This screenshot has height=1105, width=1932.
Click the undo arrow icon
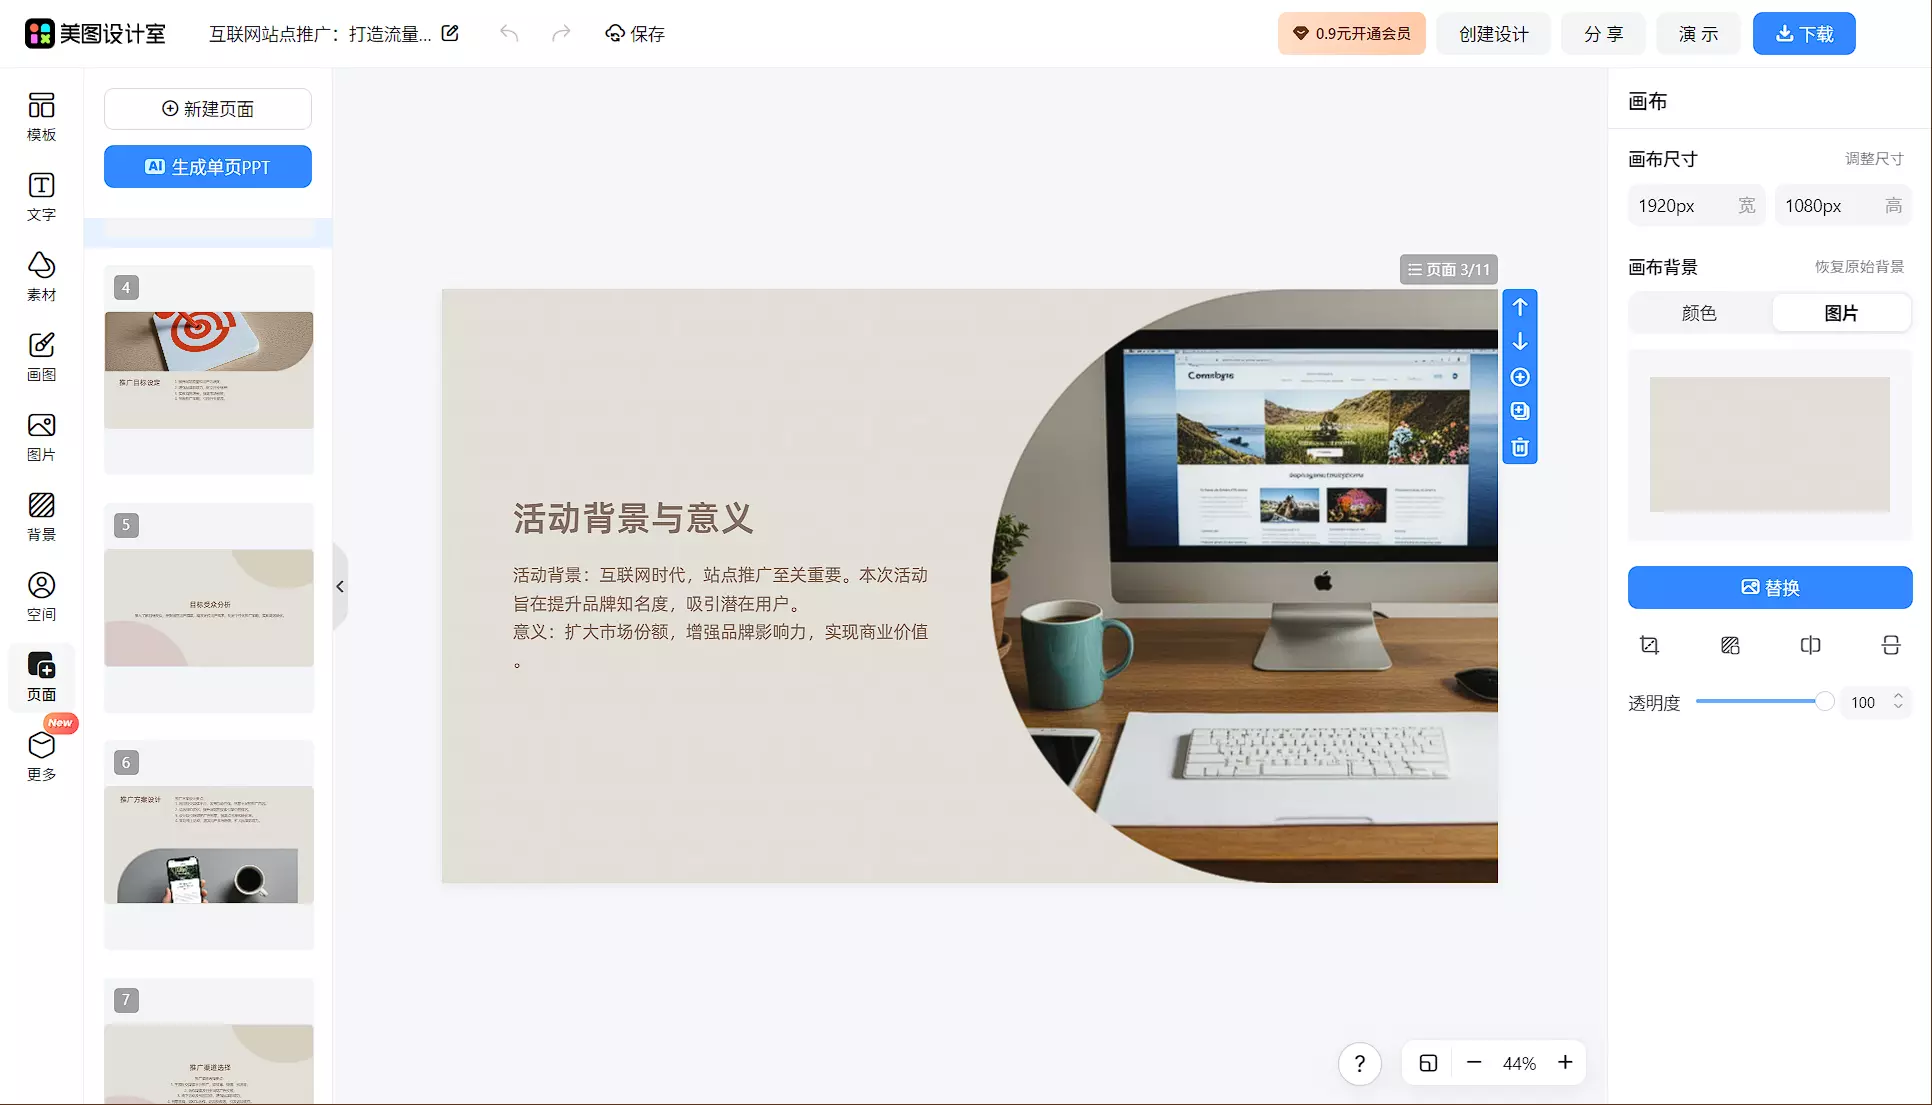pyautogui.click(x=509, y=34)
